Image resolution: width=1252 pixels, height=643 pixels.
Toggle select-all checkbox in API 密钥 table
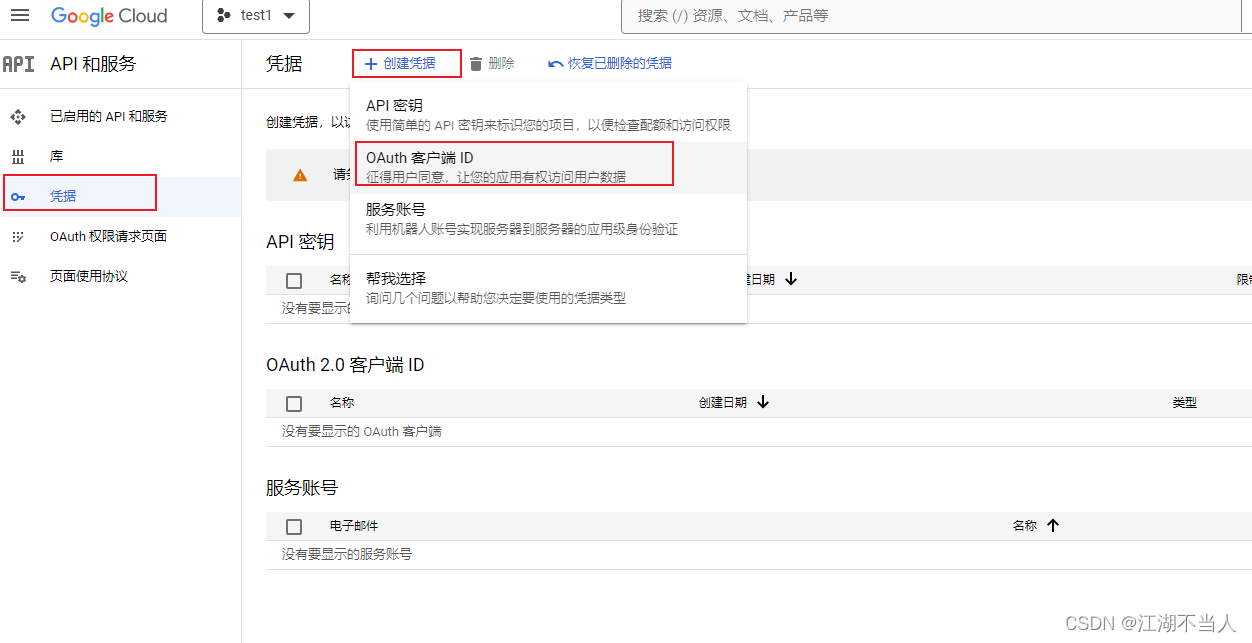pos(294,281)
